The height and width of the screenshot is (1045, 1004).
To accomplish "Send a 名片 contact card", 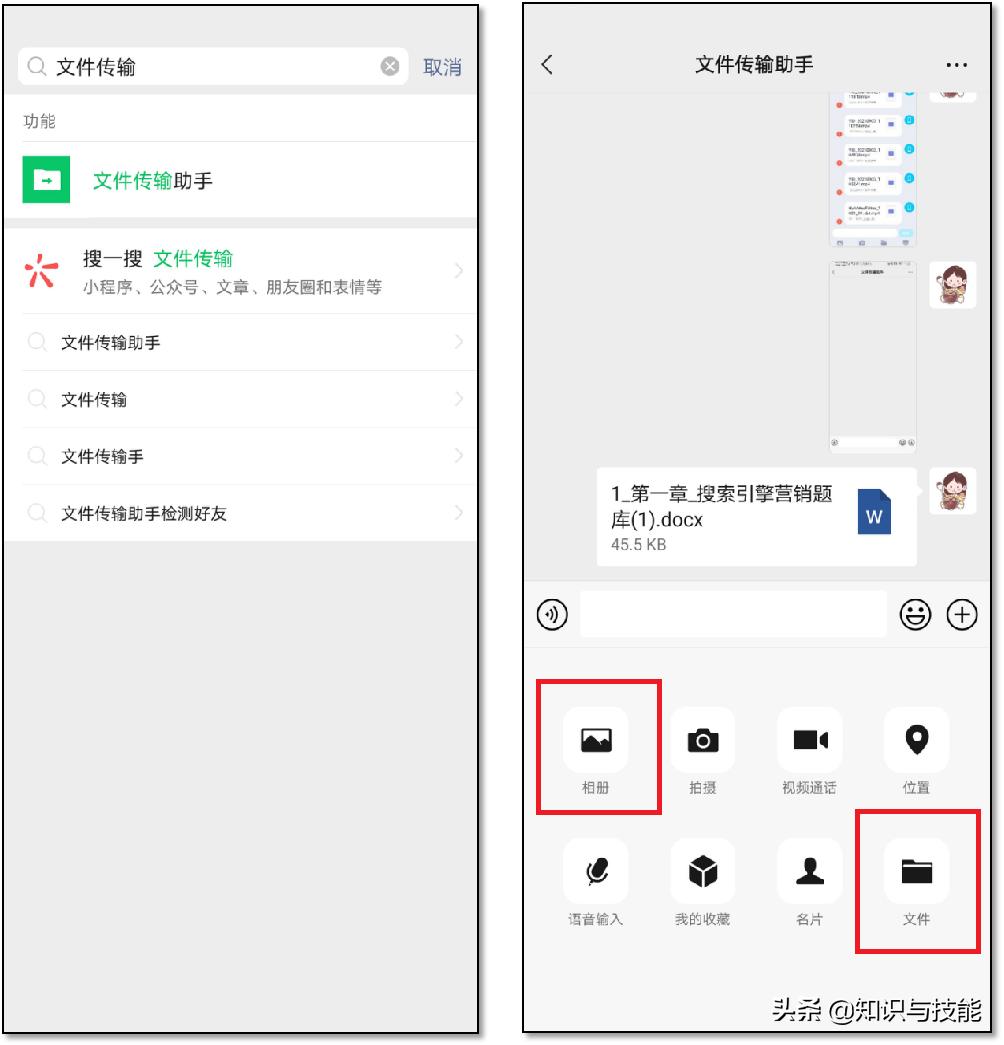I will pos(810,870).
